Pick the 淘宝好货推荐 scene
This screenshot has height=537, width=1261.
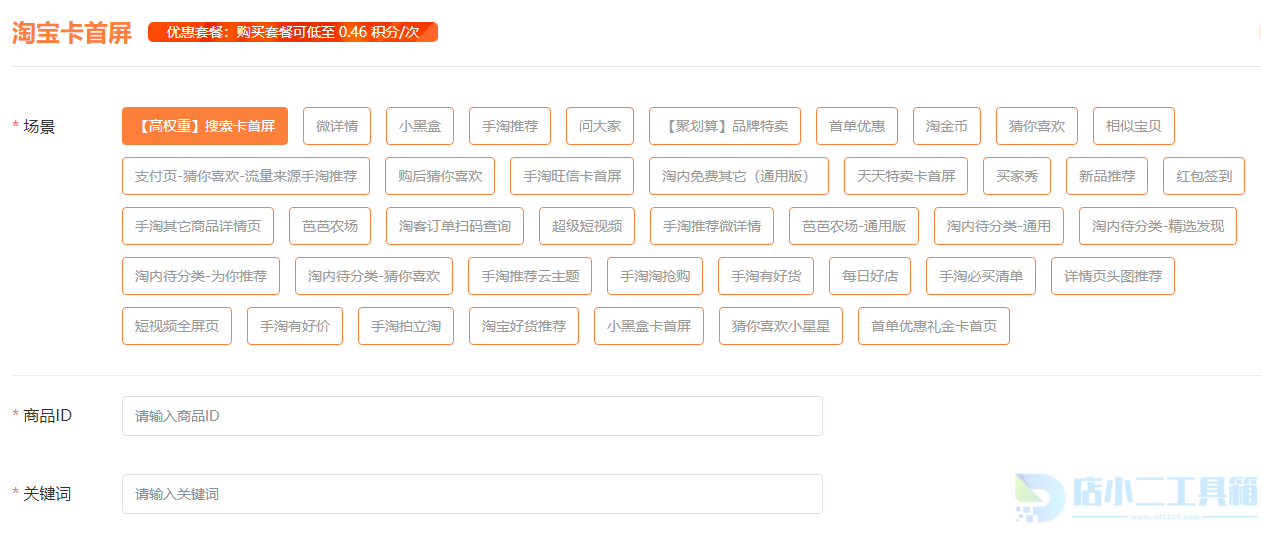tap(524, 326)
